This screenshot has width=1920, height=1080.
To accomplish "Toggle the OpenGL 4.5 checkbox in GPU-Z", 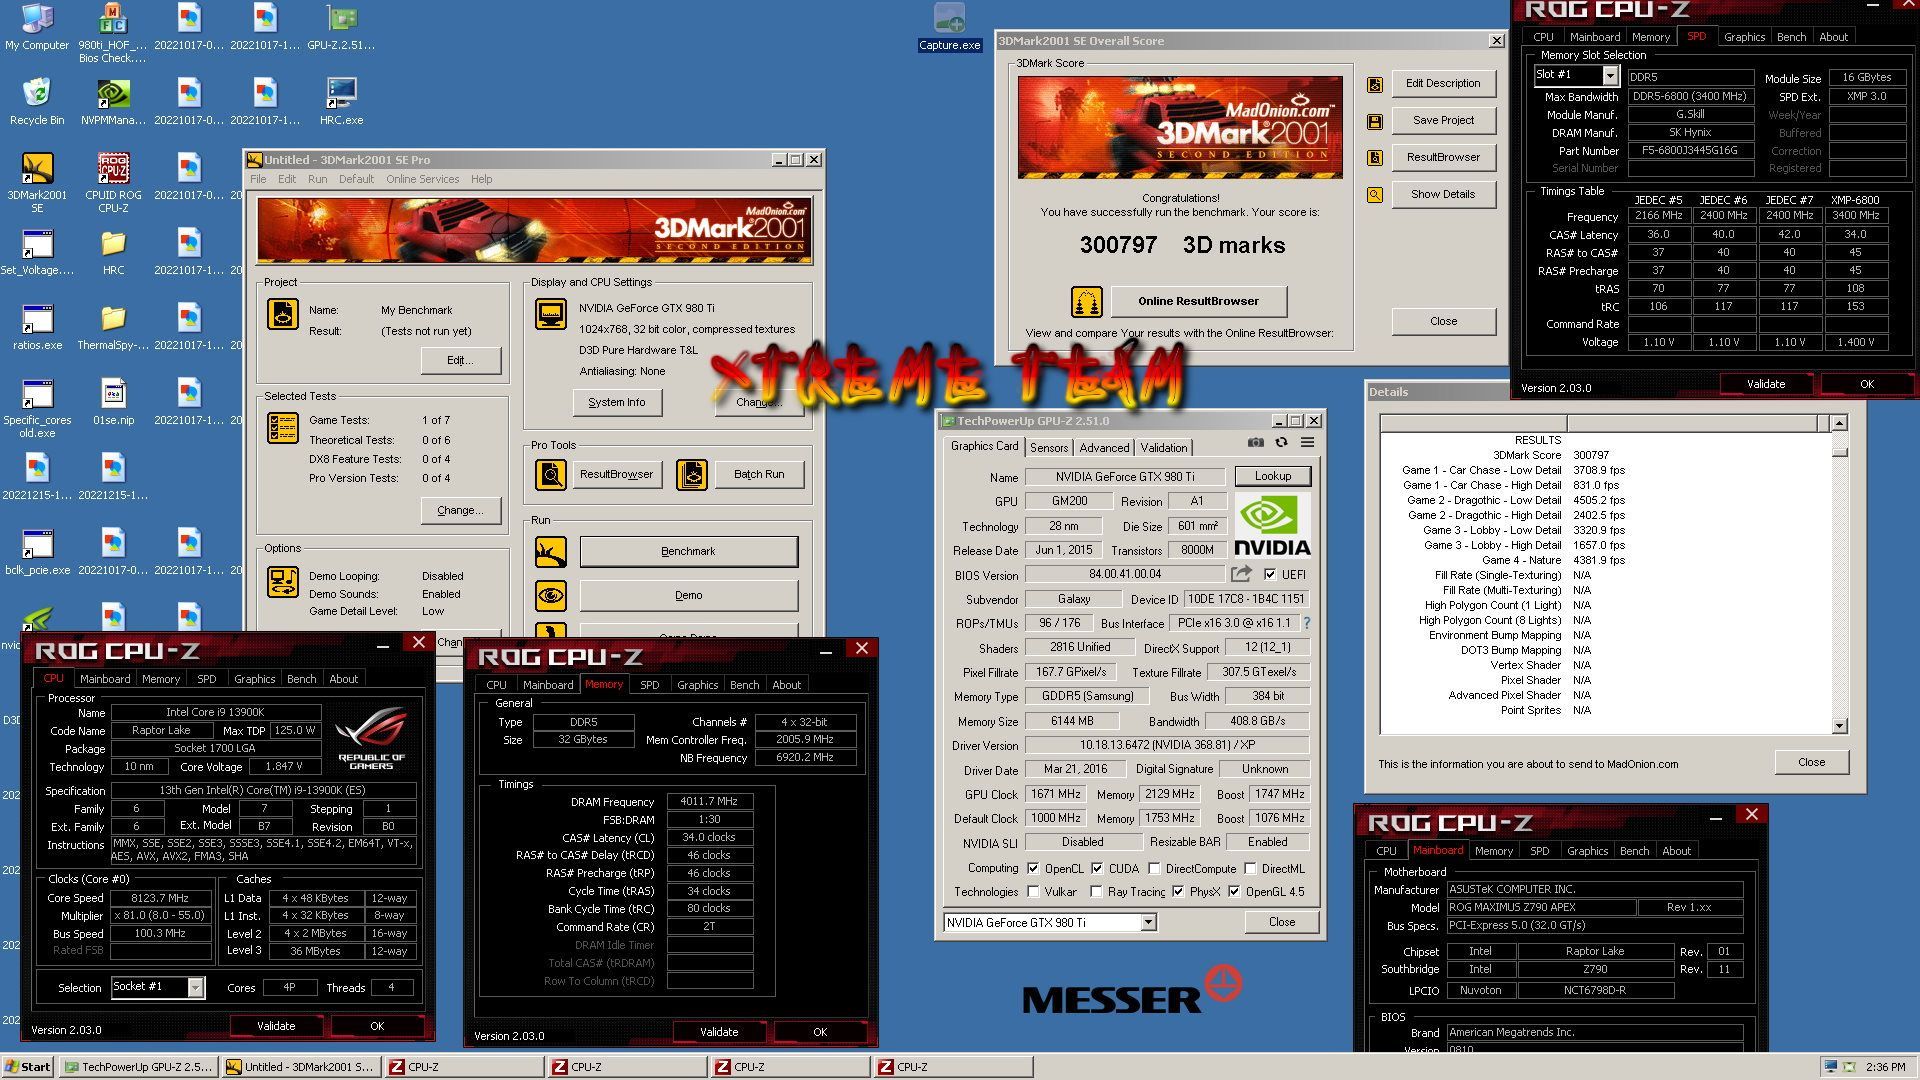I will pyautogui.click(x=1234, y=892).
